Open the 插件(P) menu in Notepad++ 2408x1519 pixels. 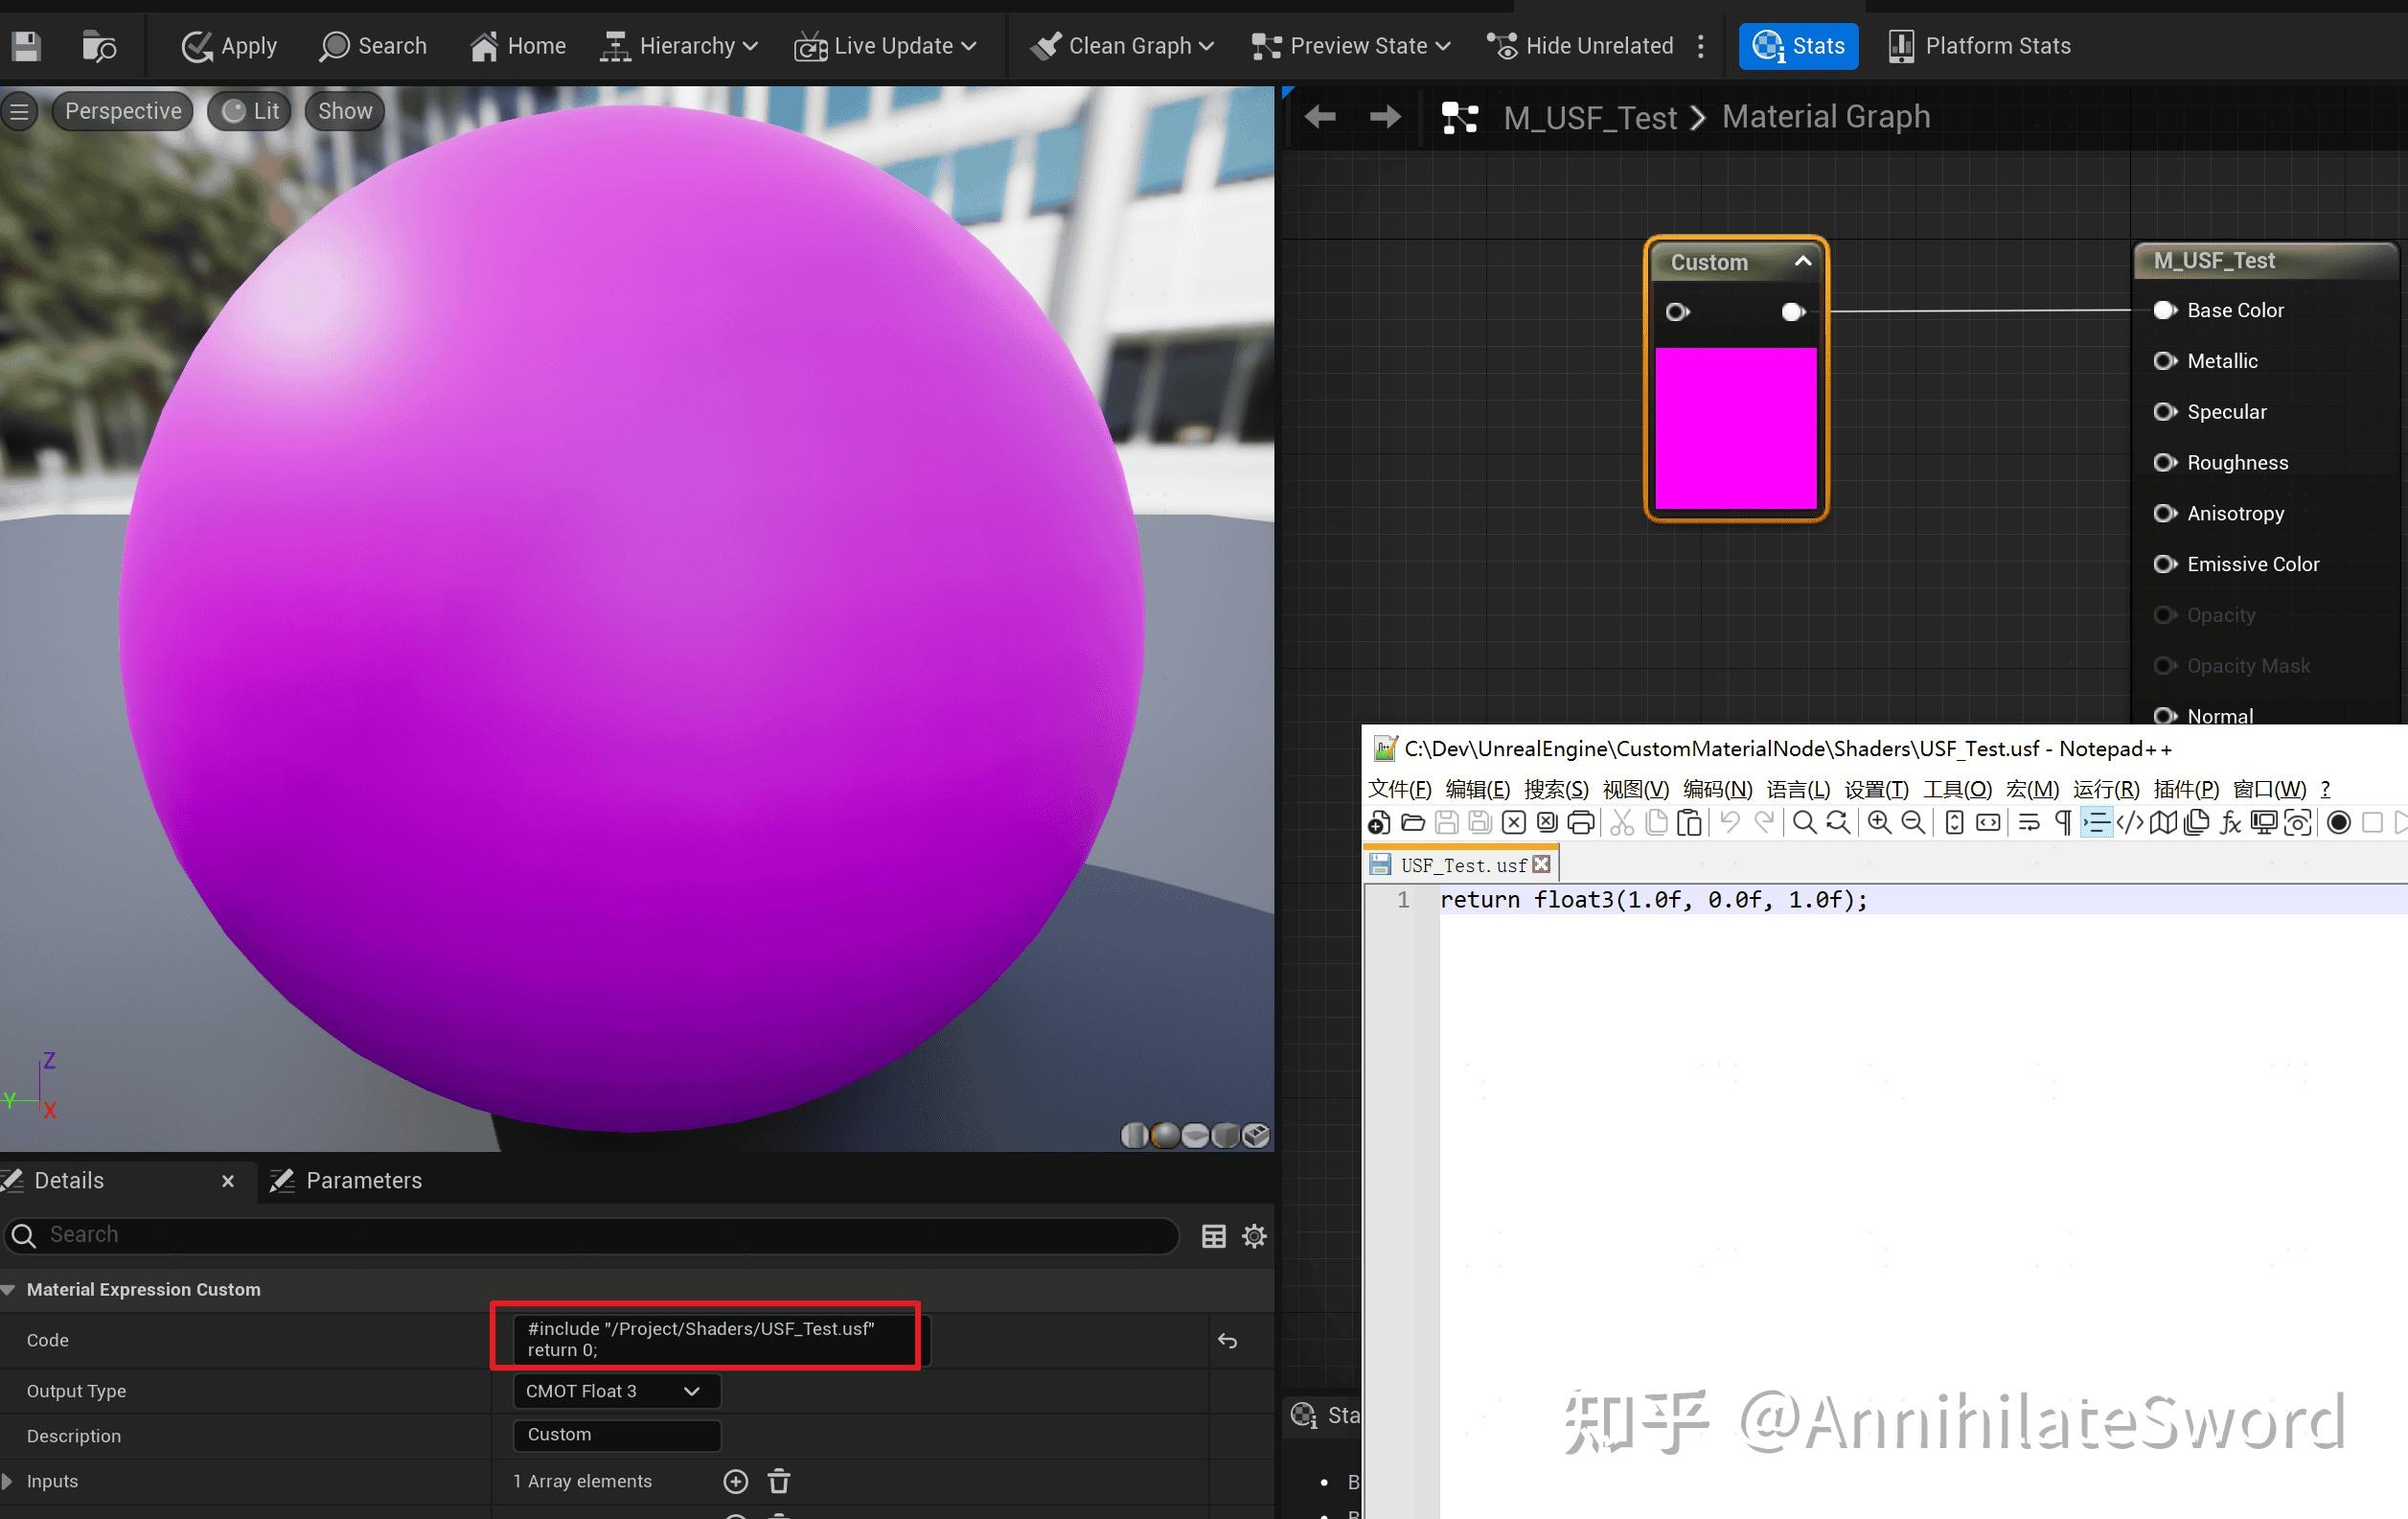[2186, 789]
